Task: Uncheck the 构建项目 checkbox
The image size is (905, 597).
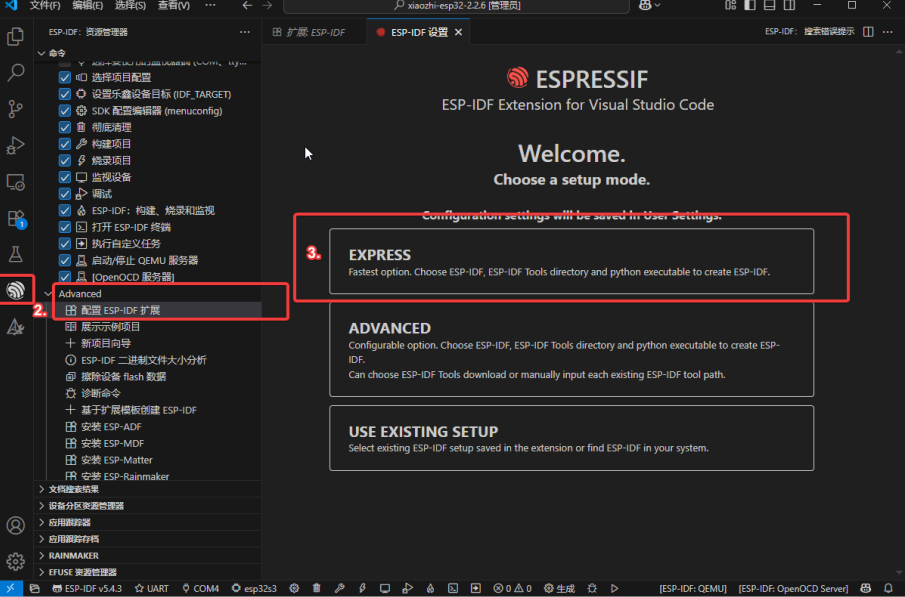Action: click(65, 144)
